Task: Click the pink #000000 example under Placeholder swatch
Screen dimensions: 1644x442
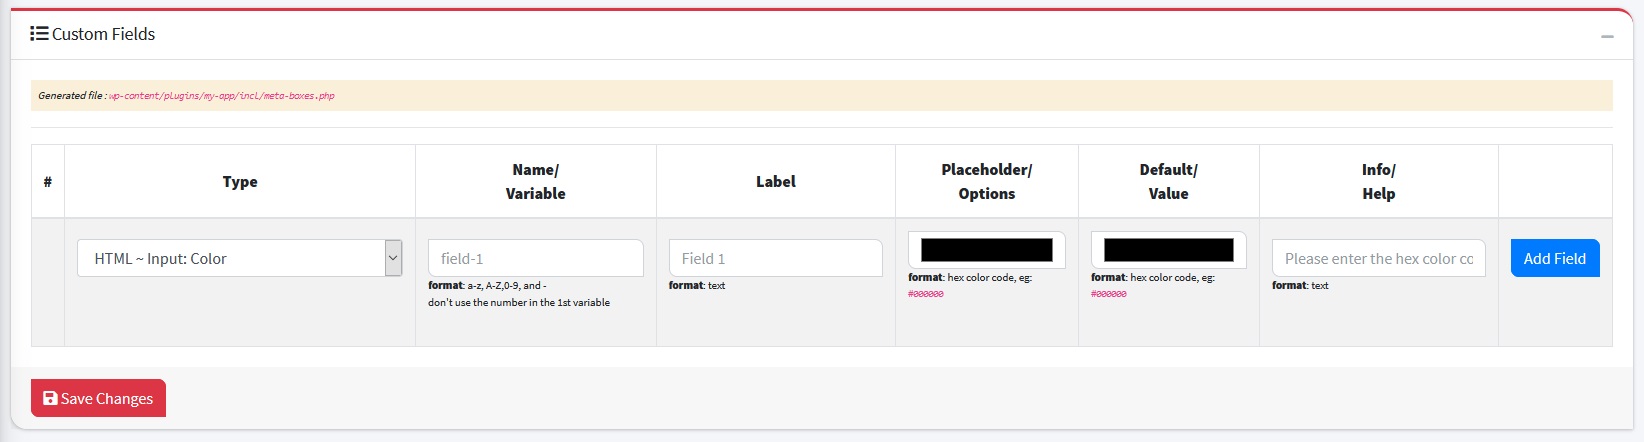Action: click(925, 294)
